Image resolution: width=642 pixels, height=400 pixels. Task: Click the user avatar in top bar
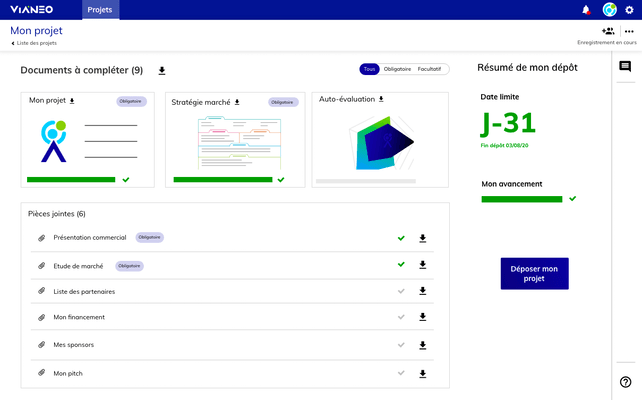pyautogui.click(x=609, y=10)
